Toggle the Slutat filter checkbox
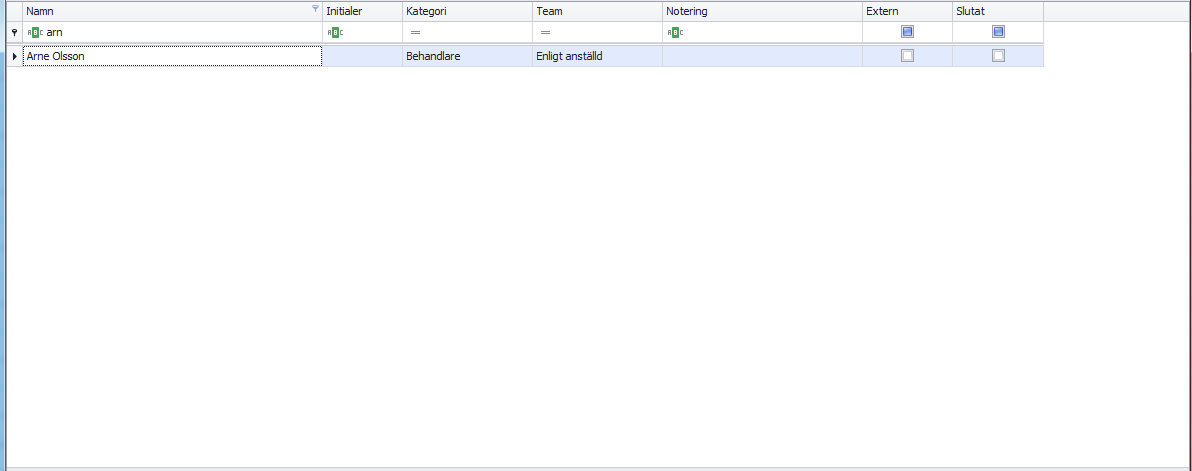The width and height of the screenshot is (1192, 471). pos(998,32)
